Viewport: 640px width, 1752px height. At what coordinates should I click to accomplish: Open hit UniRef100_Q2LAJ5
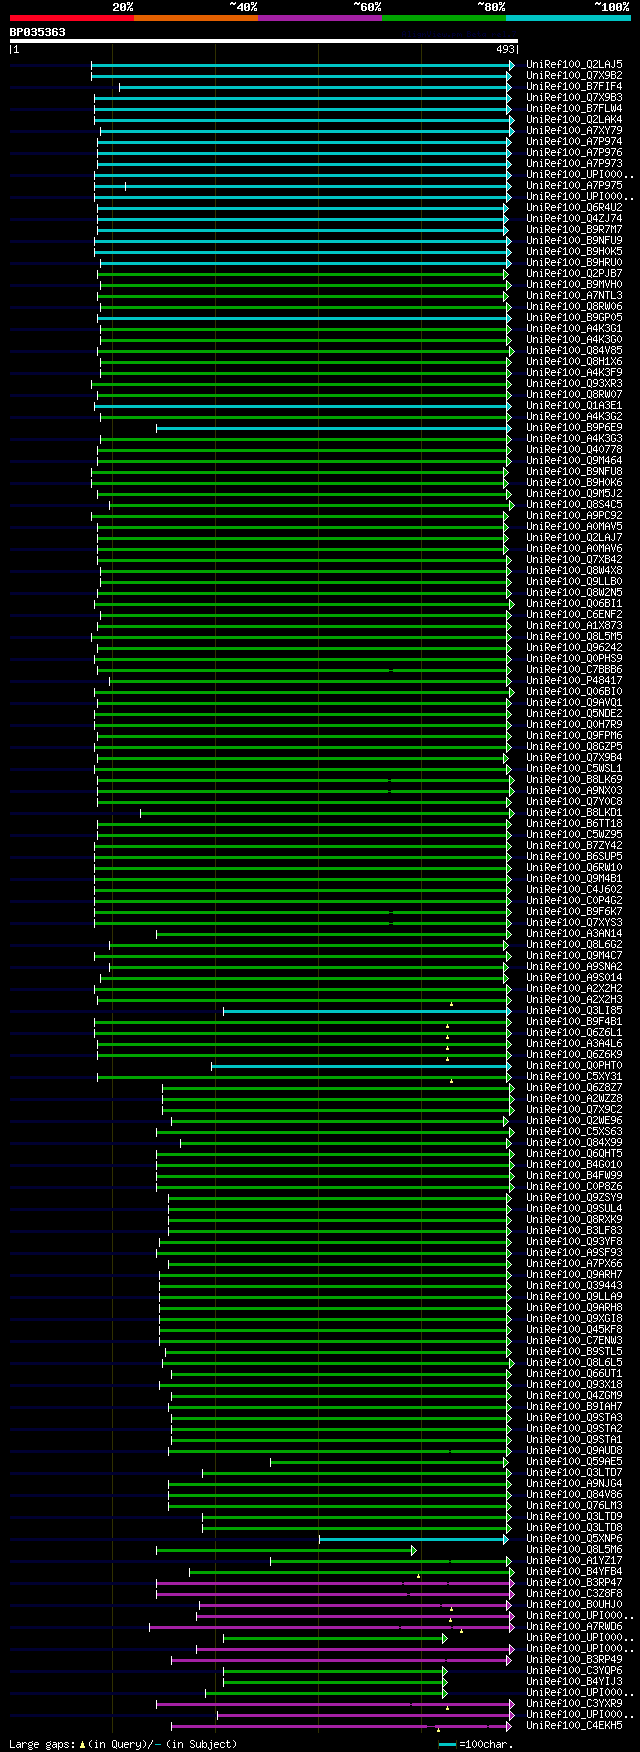[574, 64]
